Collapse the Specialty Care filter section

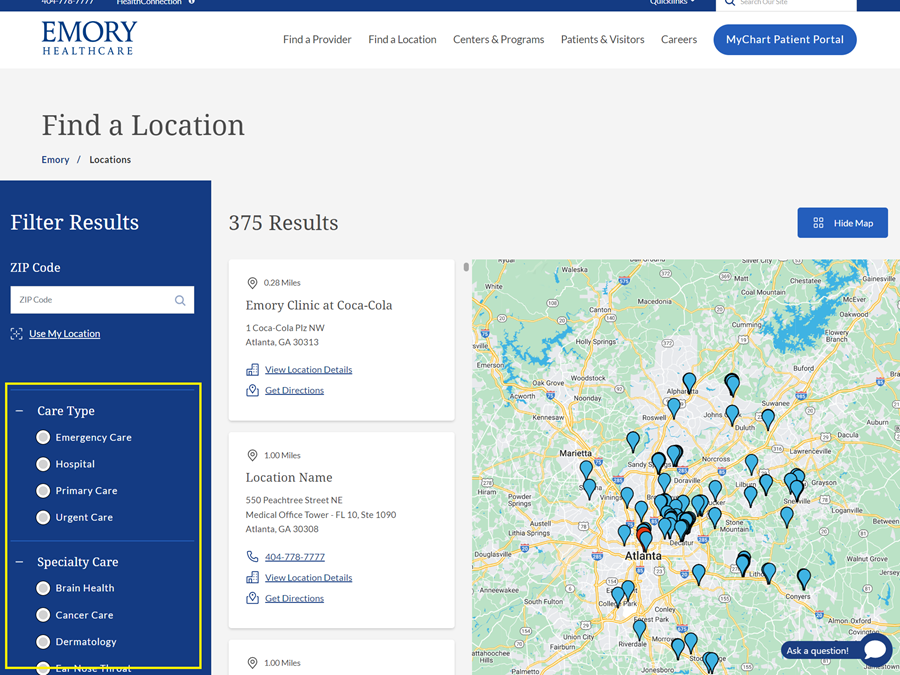[x=20, y=562]
